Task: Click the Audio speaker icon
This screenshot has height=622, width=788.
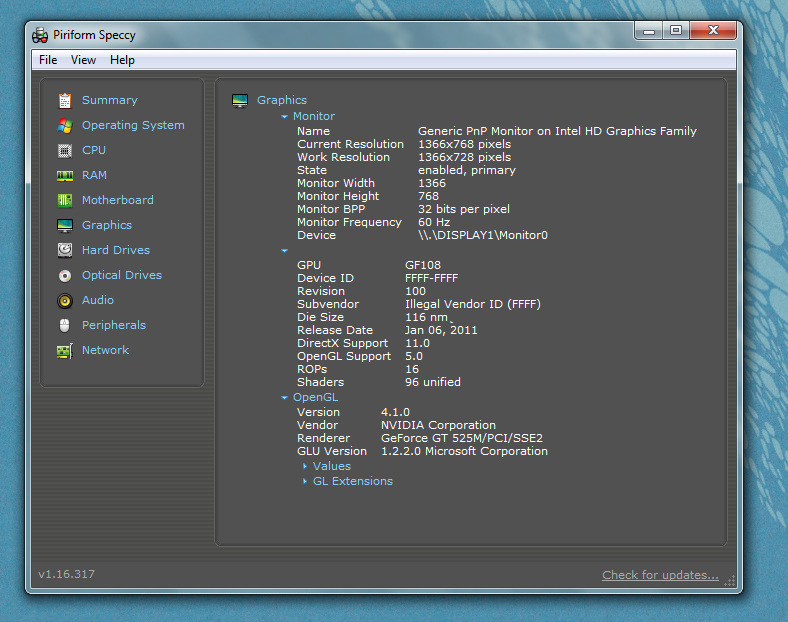Action: [65, 300]
